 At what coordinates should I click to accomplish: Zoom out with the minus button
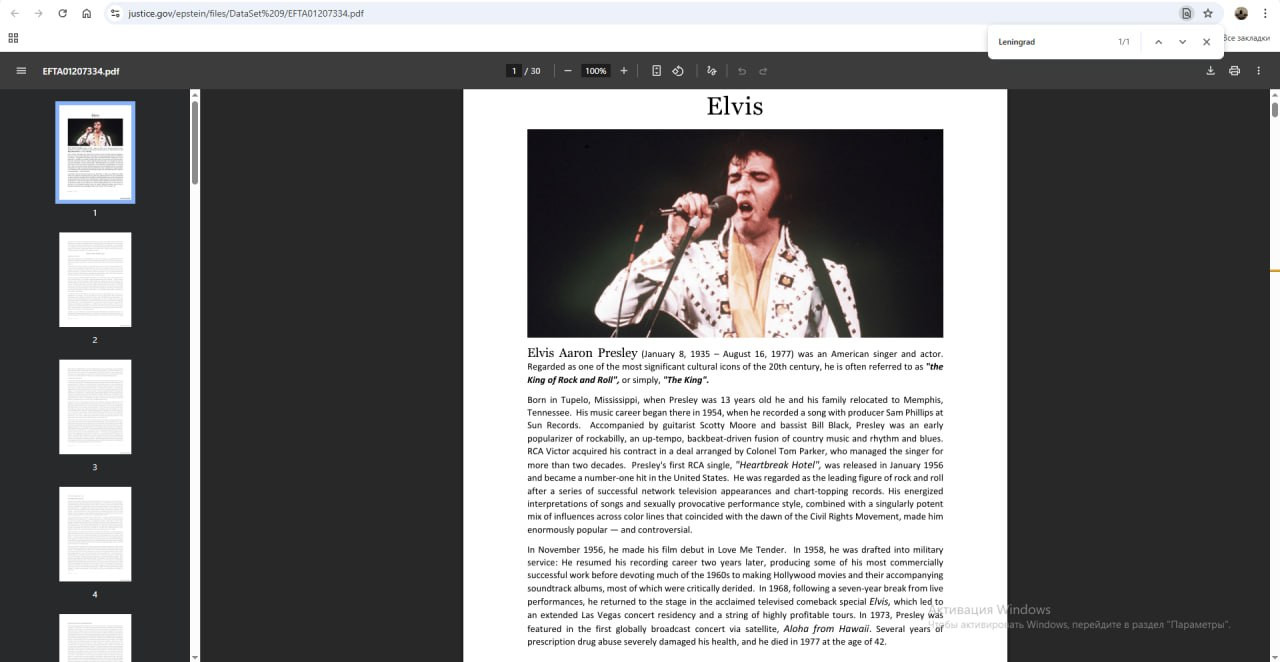(x=568, y=71)
